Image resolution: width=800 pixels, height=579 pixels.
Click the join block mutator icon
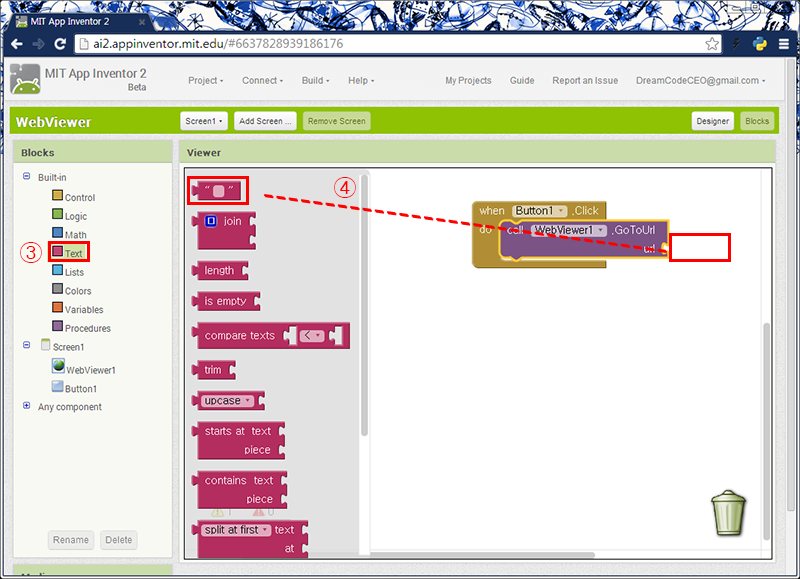click(211, 221)
